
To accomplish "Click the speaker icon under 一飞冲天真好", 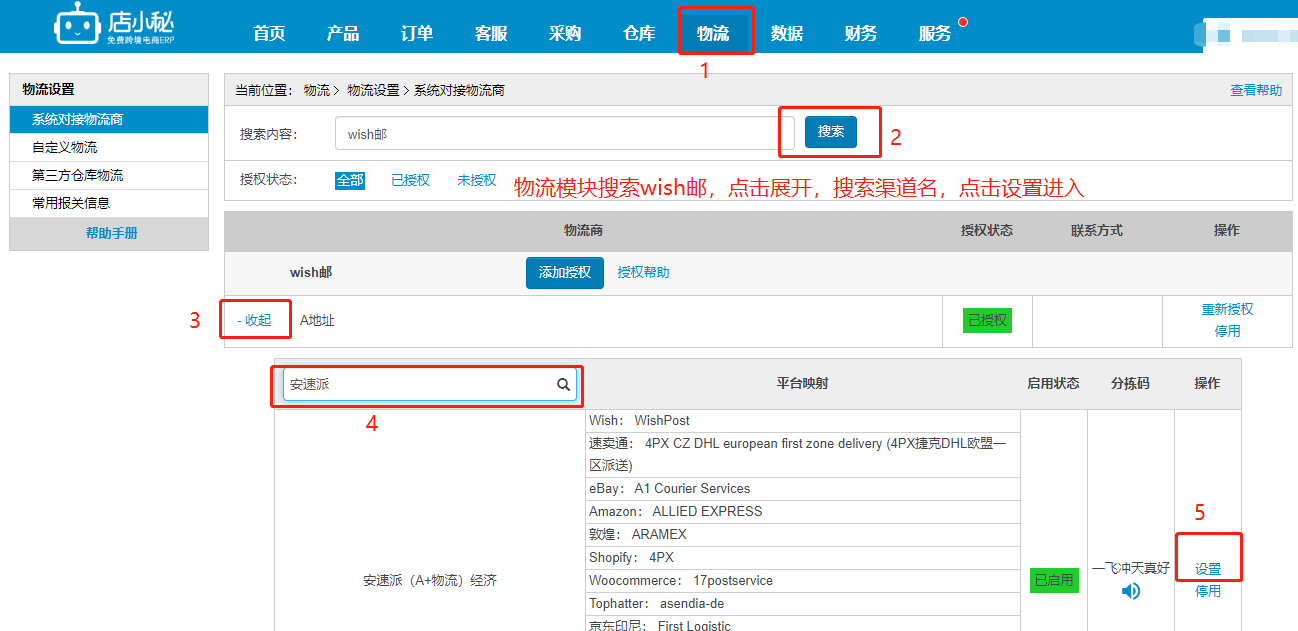I will click(1131, 591).
